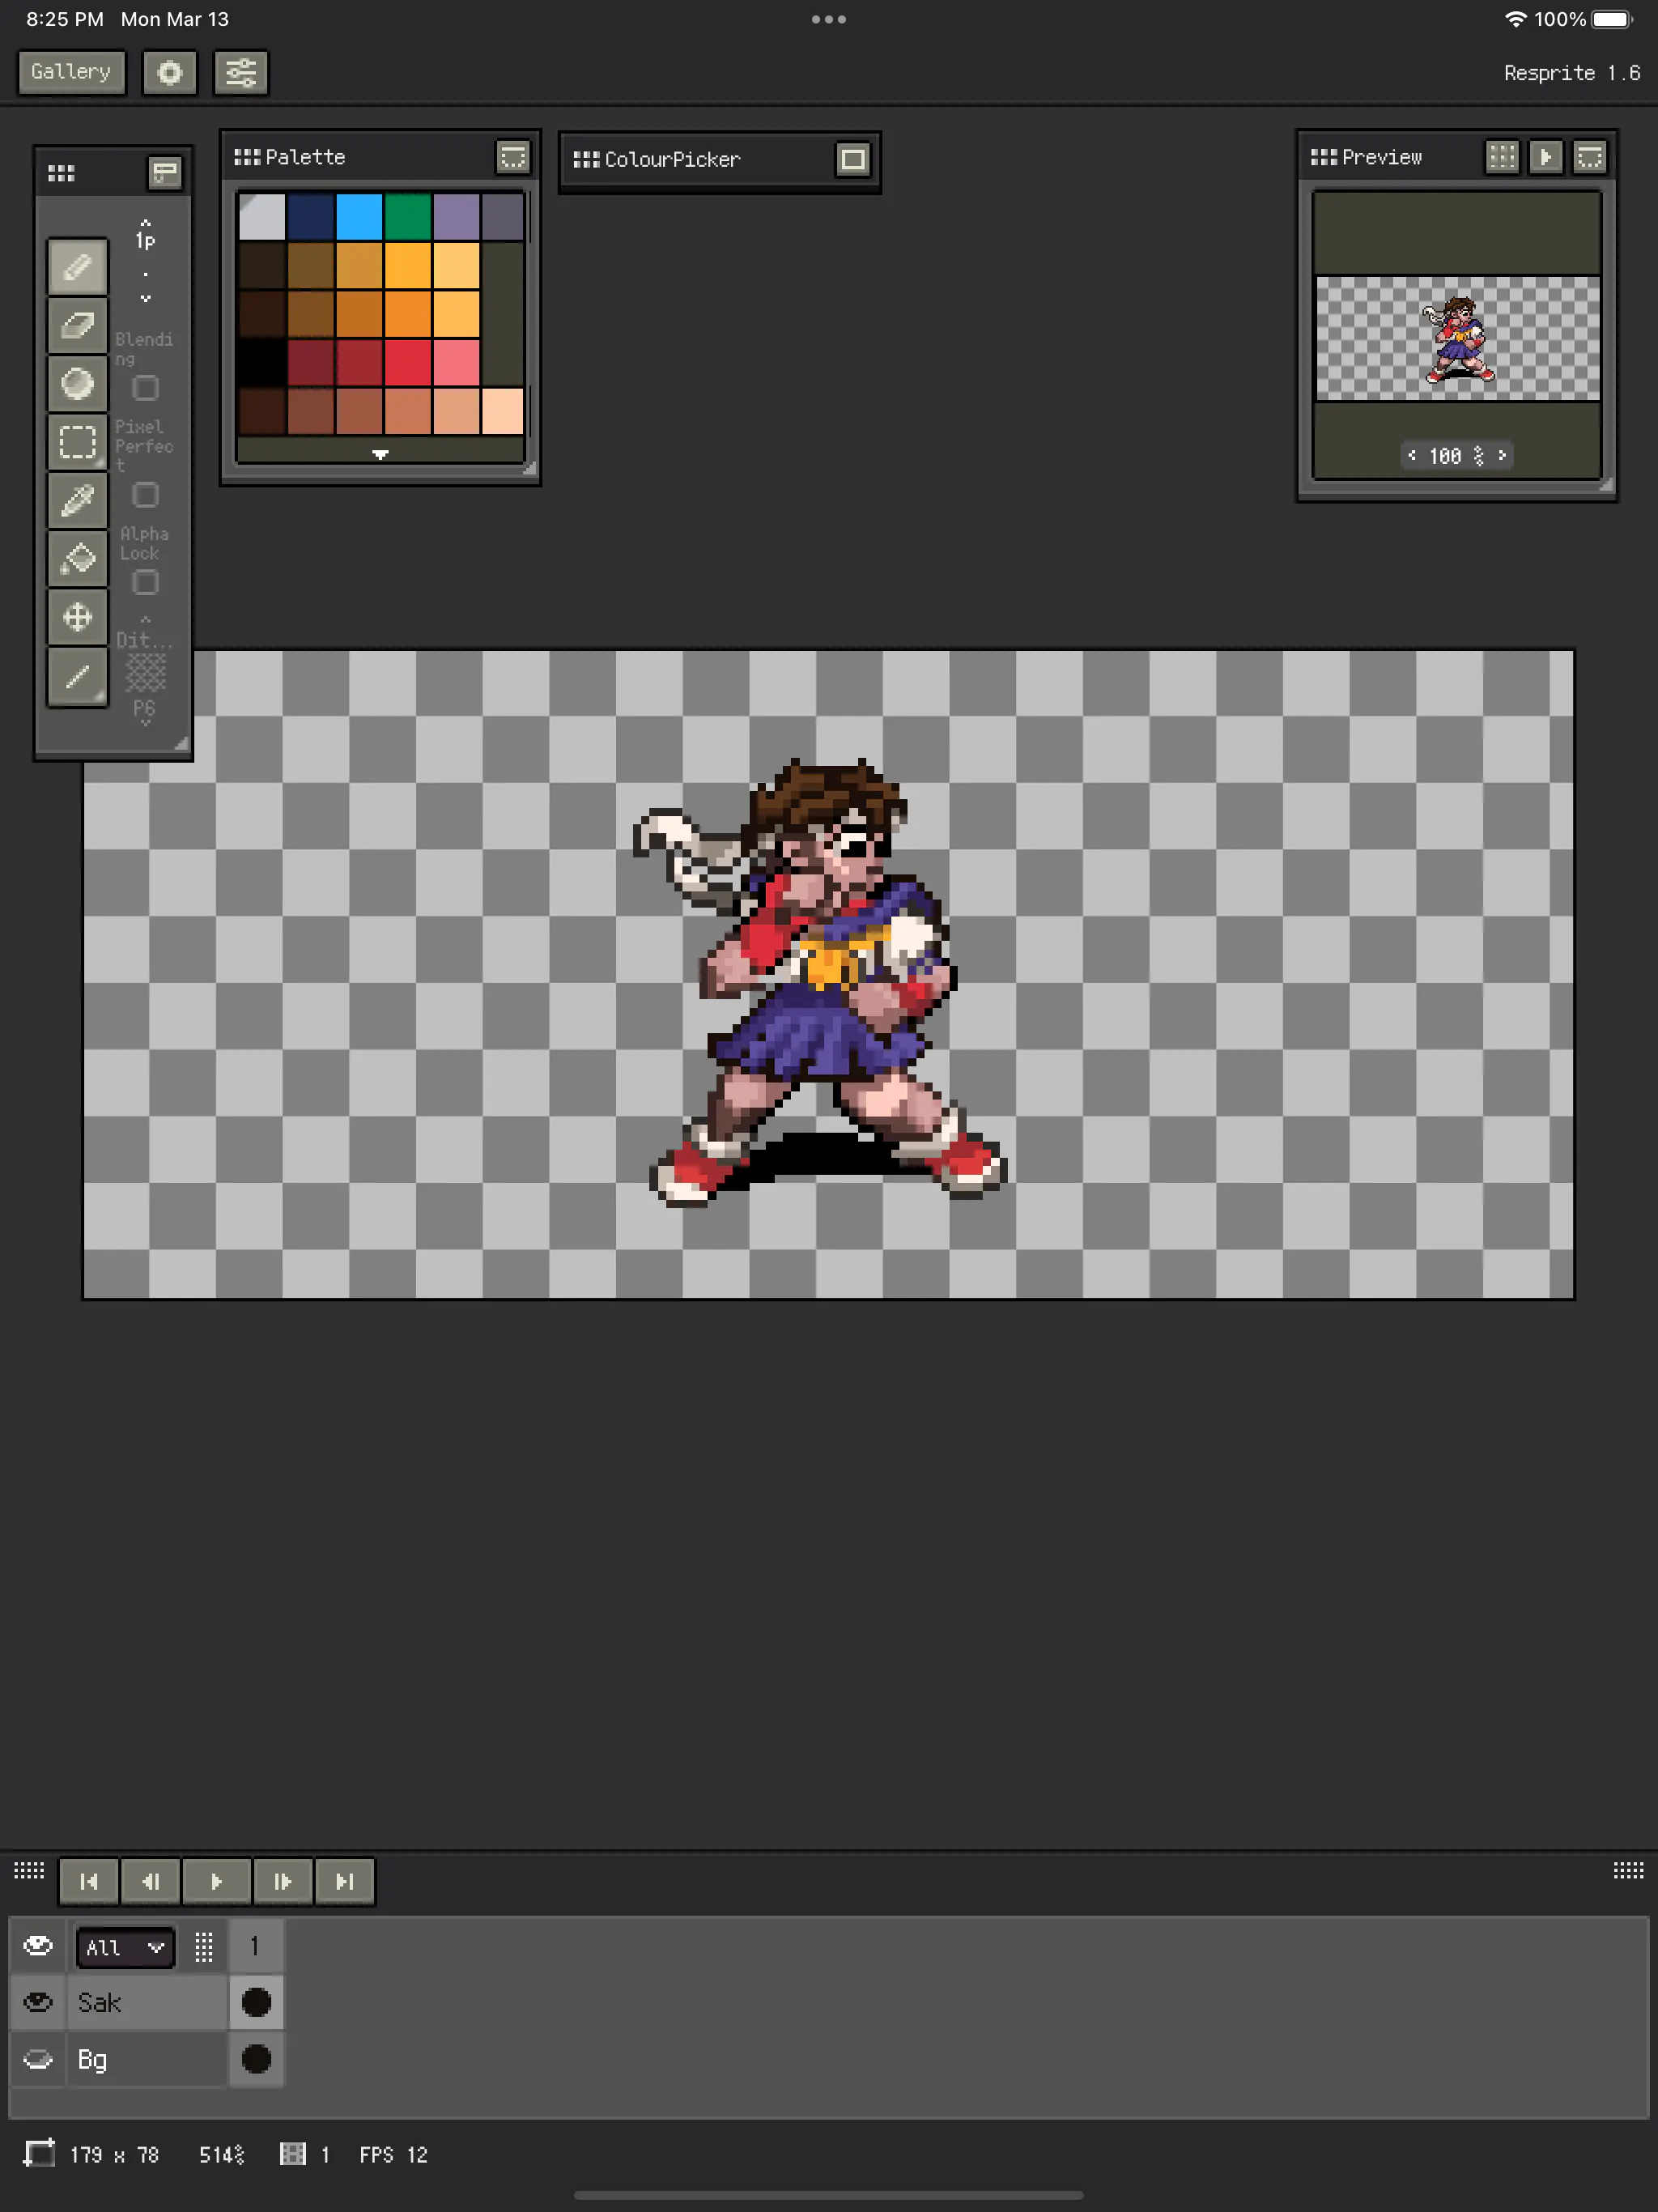The height and width of the screenshot is (2212, 1658).
Task: Select frame 1 column header
Action: 256,1945
